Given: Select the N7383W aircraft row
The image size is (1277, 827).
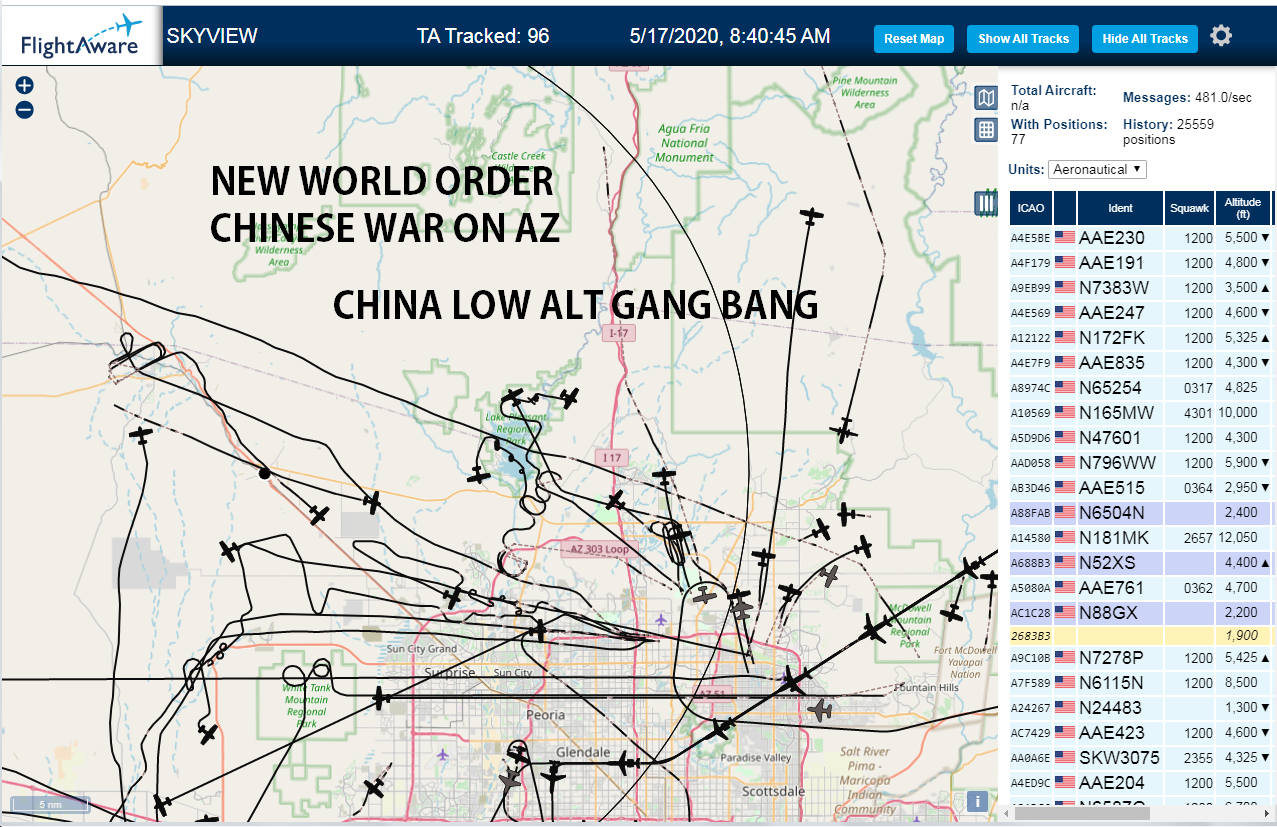Looking at the screenshot, I should click(1141, 288).
